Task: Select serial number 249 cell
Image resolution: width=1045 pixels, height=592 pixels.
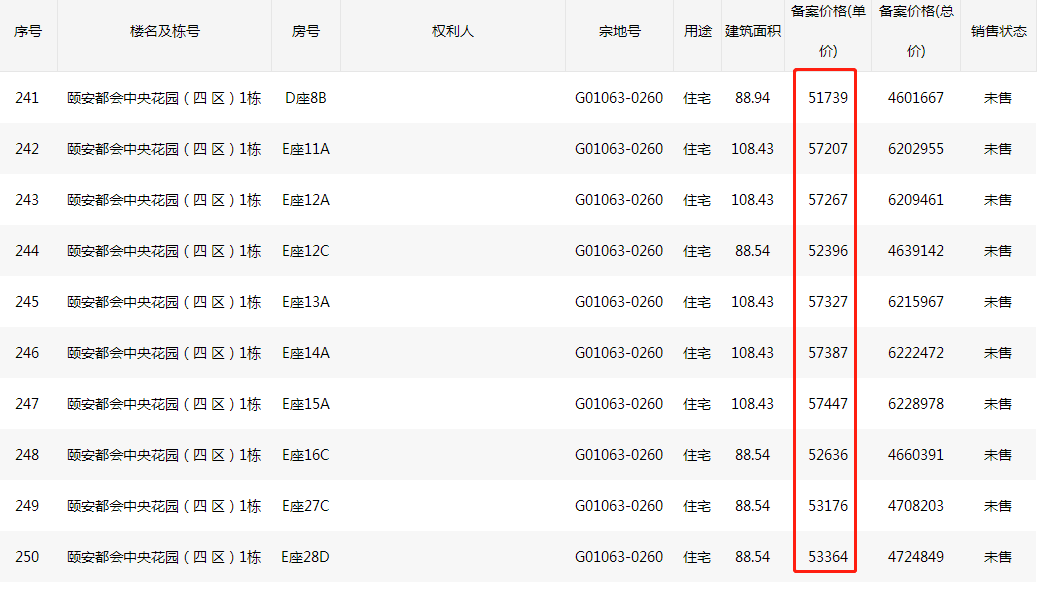Action: pos(27,506)
